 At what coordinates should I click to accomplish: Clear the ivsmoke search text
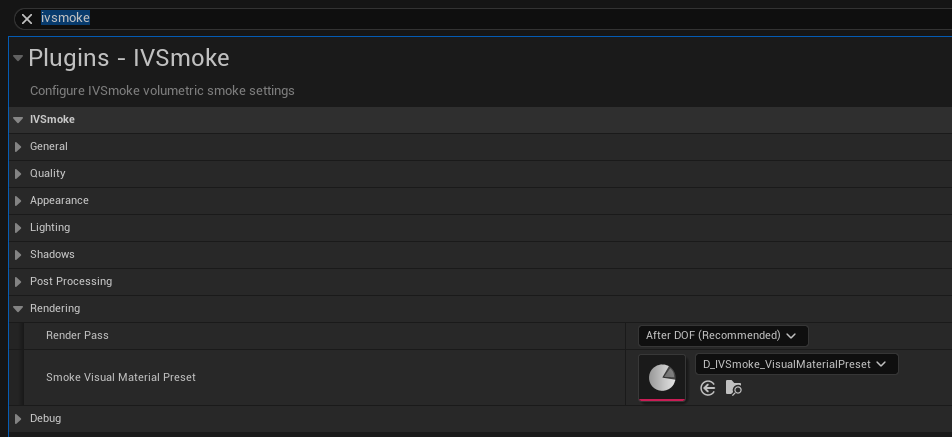point(27,18)
